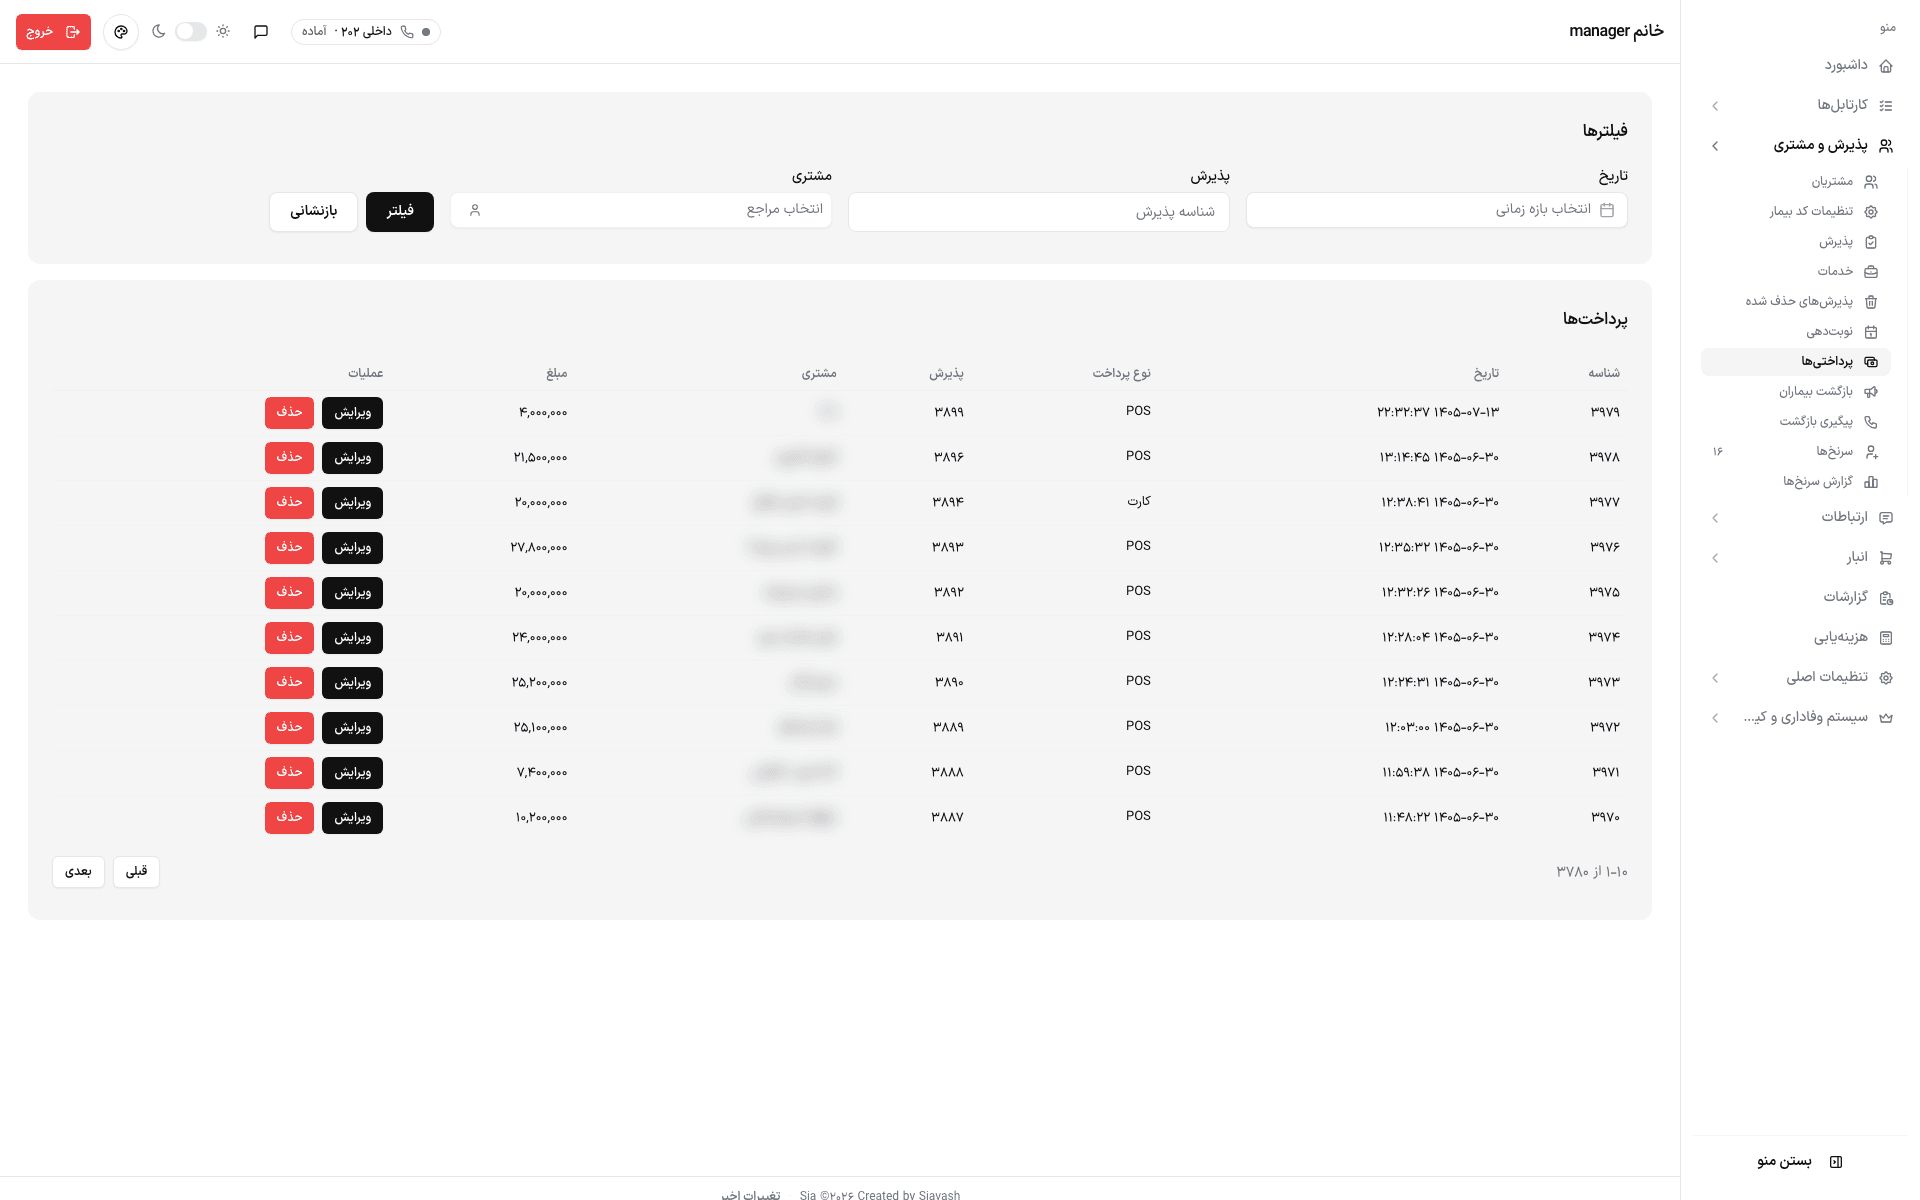Click the deleted admissions trash icon

(x=1871, y=302)
